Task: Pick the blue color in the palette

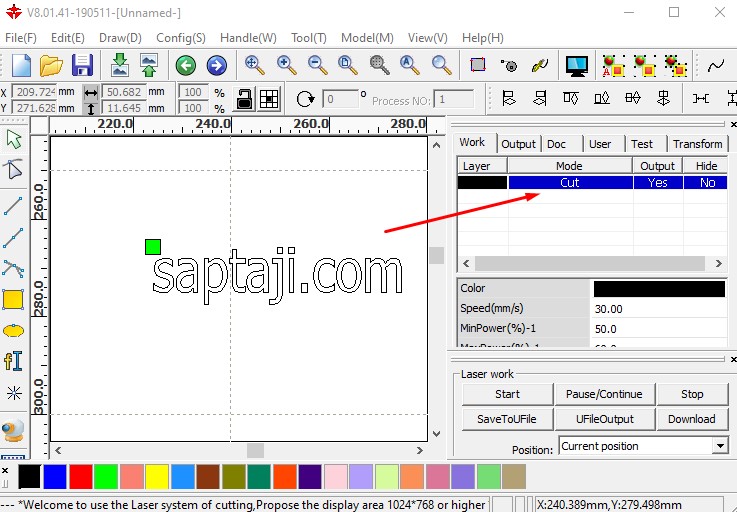Action: coord(55,477)
